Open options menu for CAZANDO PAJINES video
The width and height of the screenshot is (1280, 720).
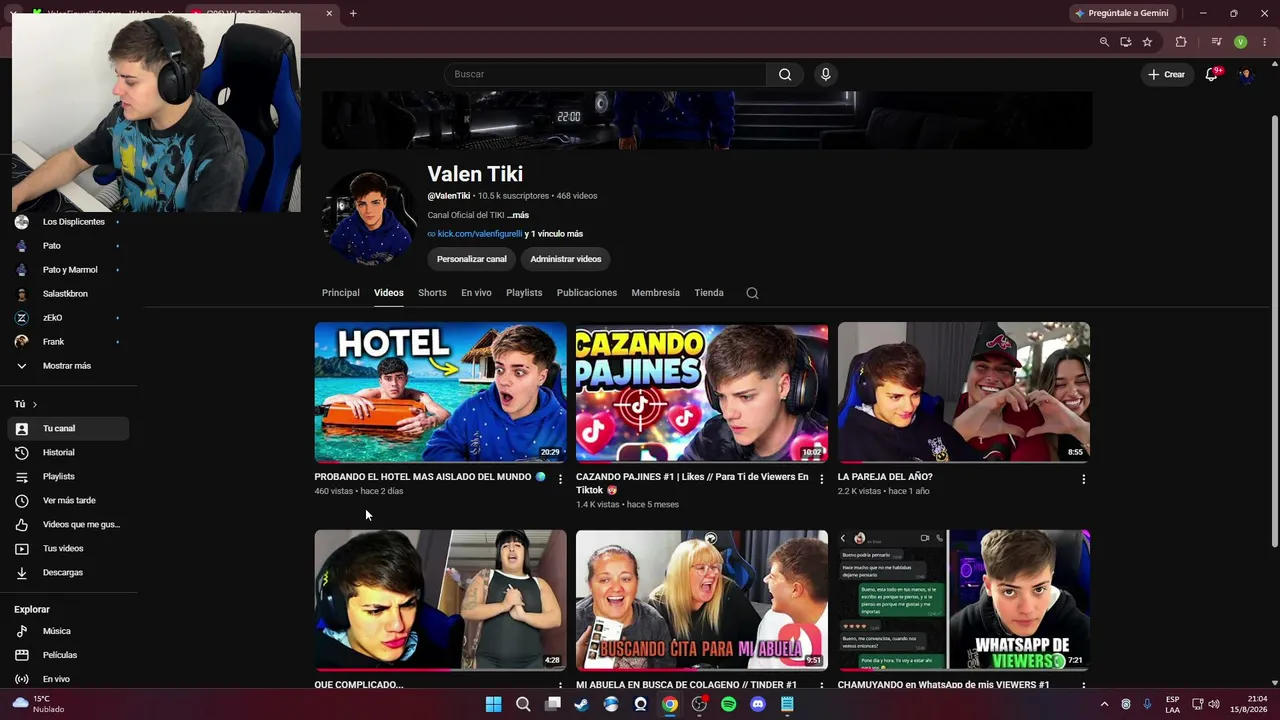[822, 479]
